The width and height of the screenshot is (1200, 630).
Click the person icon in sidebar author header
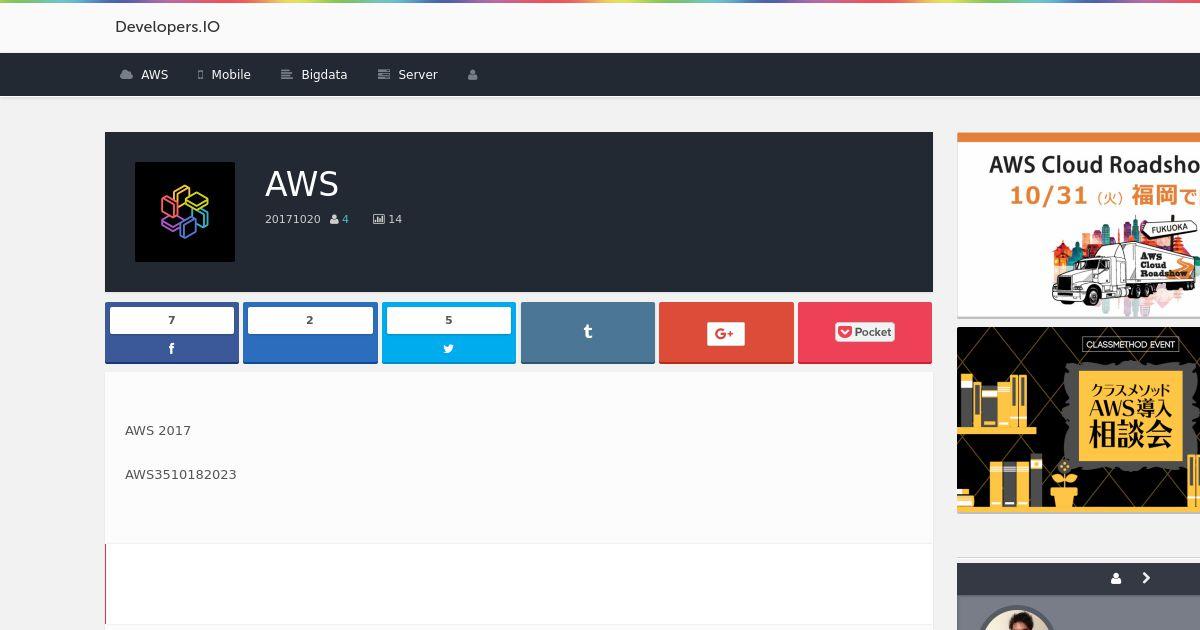[x=1116, y=578]
